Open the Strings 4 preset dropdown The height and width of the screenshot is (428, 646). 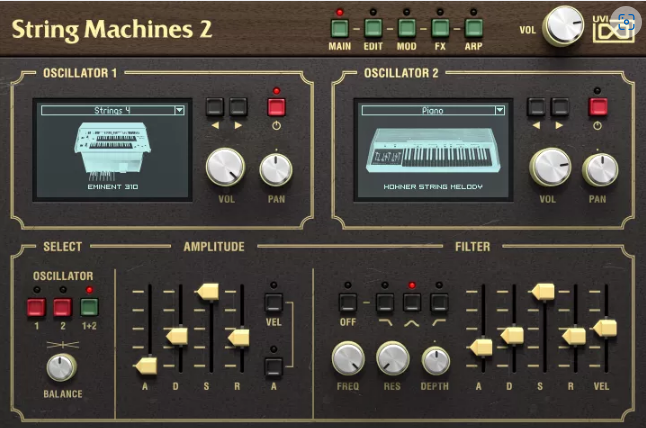point(112,110)
